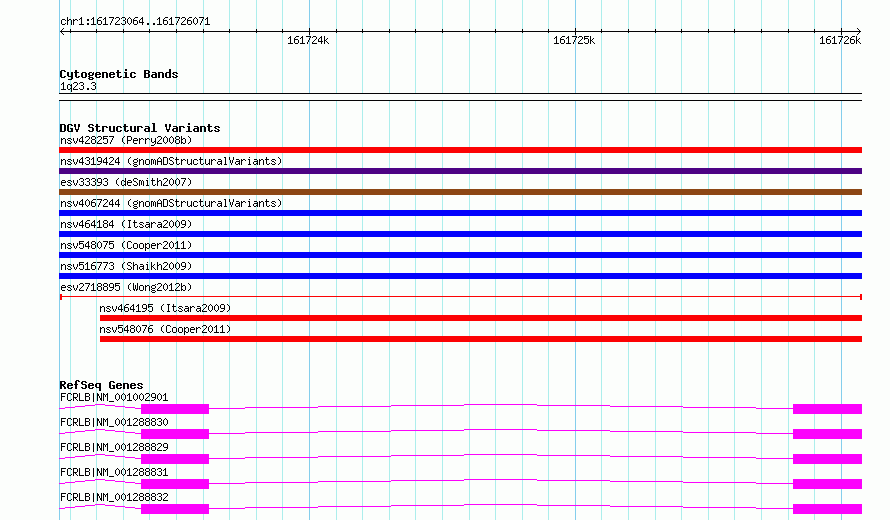Click the chr1:161723064..161726071 coordinates label

coord(135,22)
